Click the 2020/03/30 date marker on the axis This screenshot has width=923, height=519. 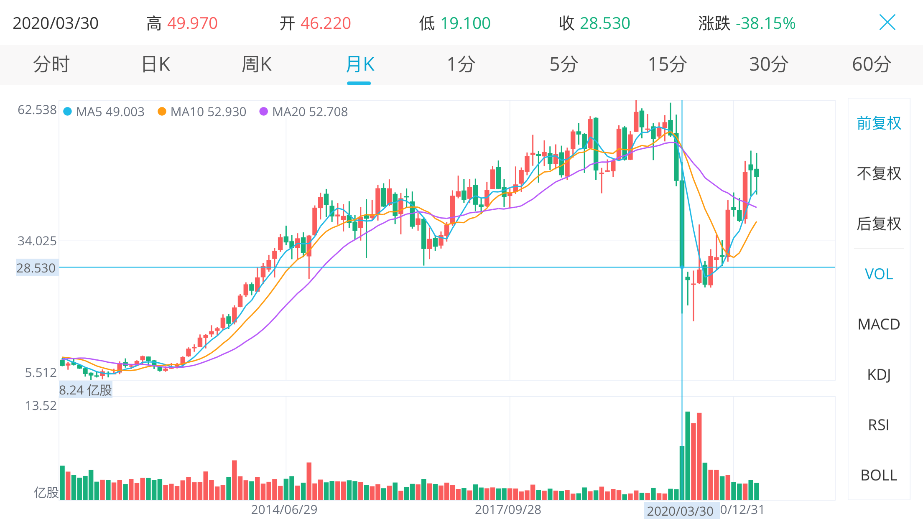coord(681,510)
